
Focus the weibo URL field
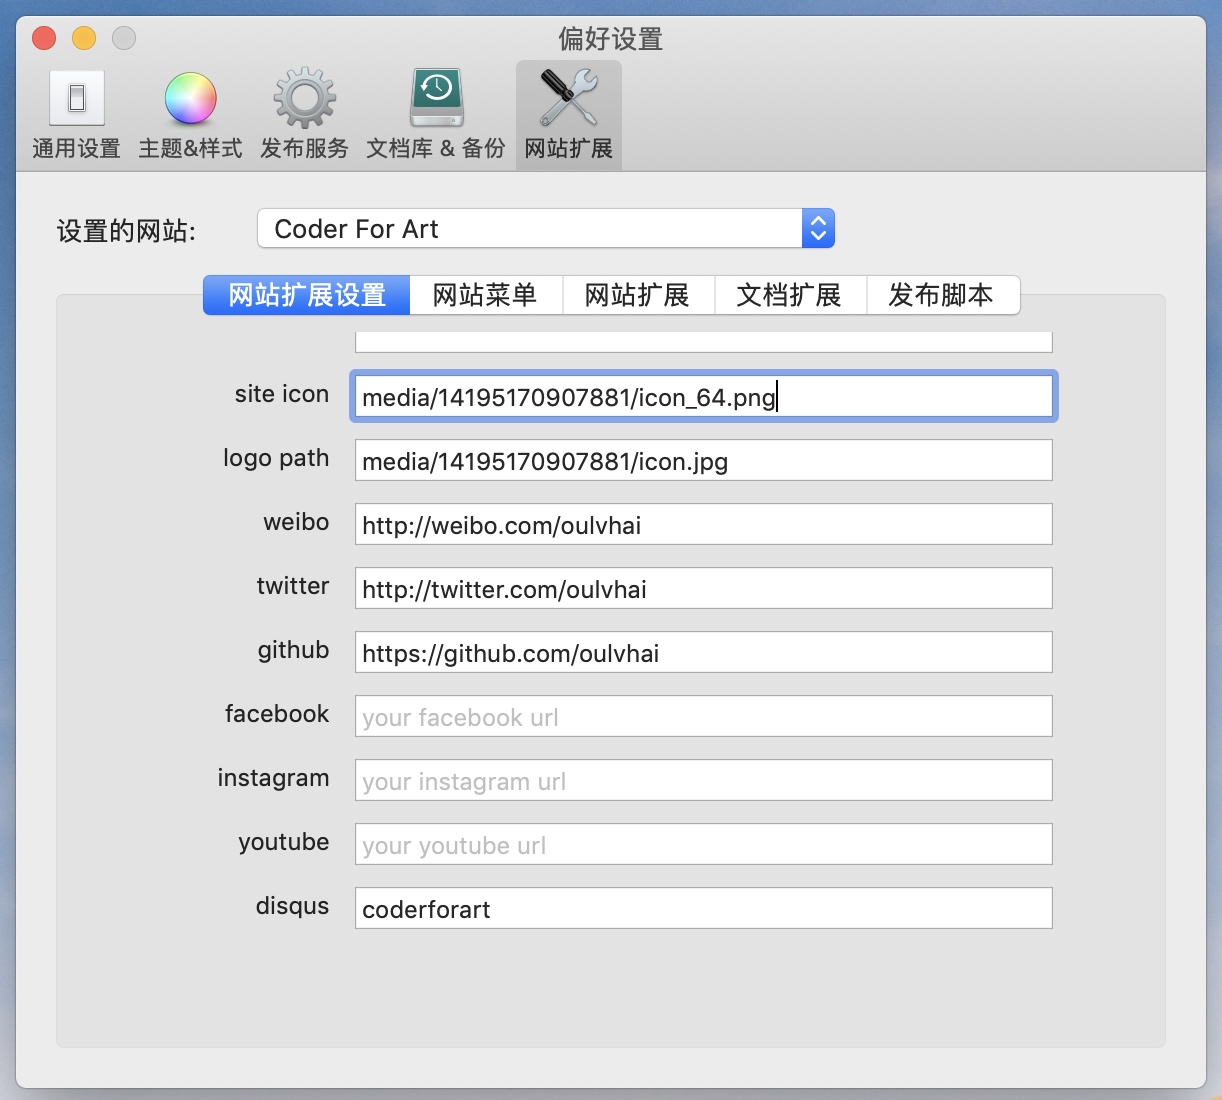(x=703, y=525)
